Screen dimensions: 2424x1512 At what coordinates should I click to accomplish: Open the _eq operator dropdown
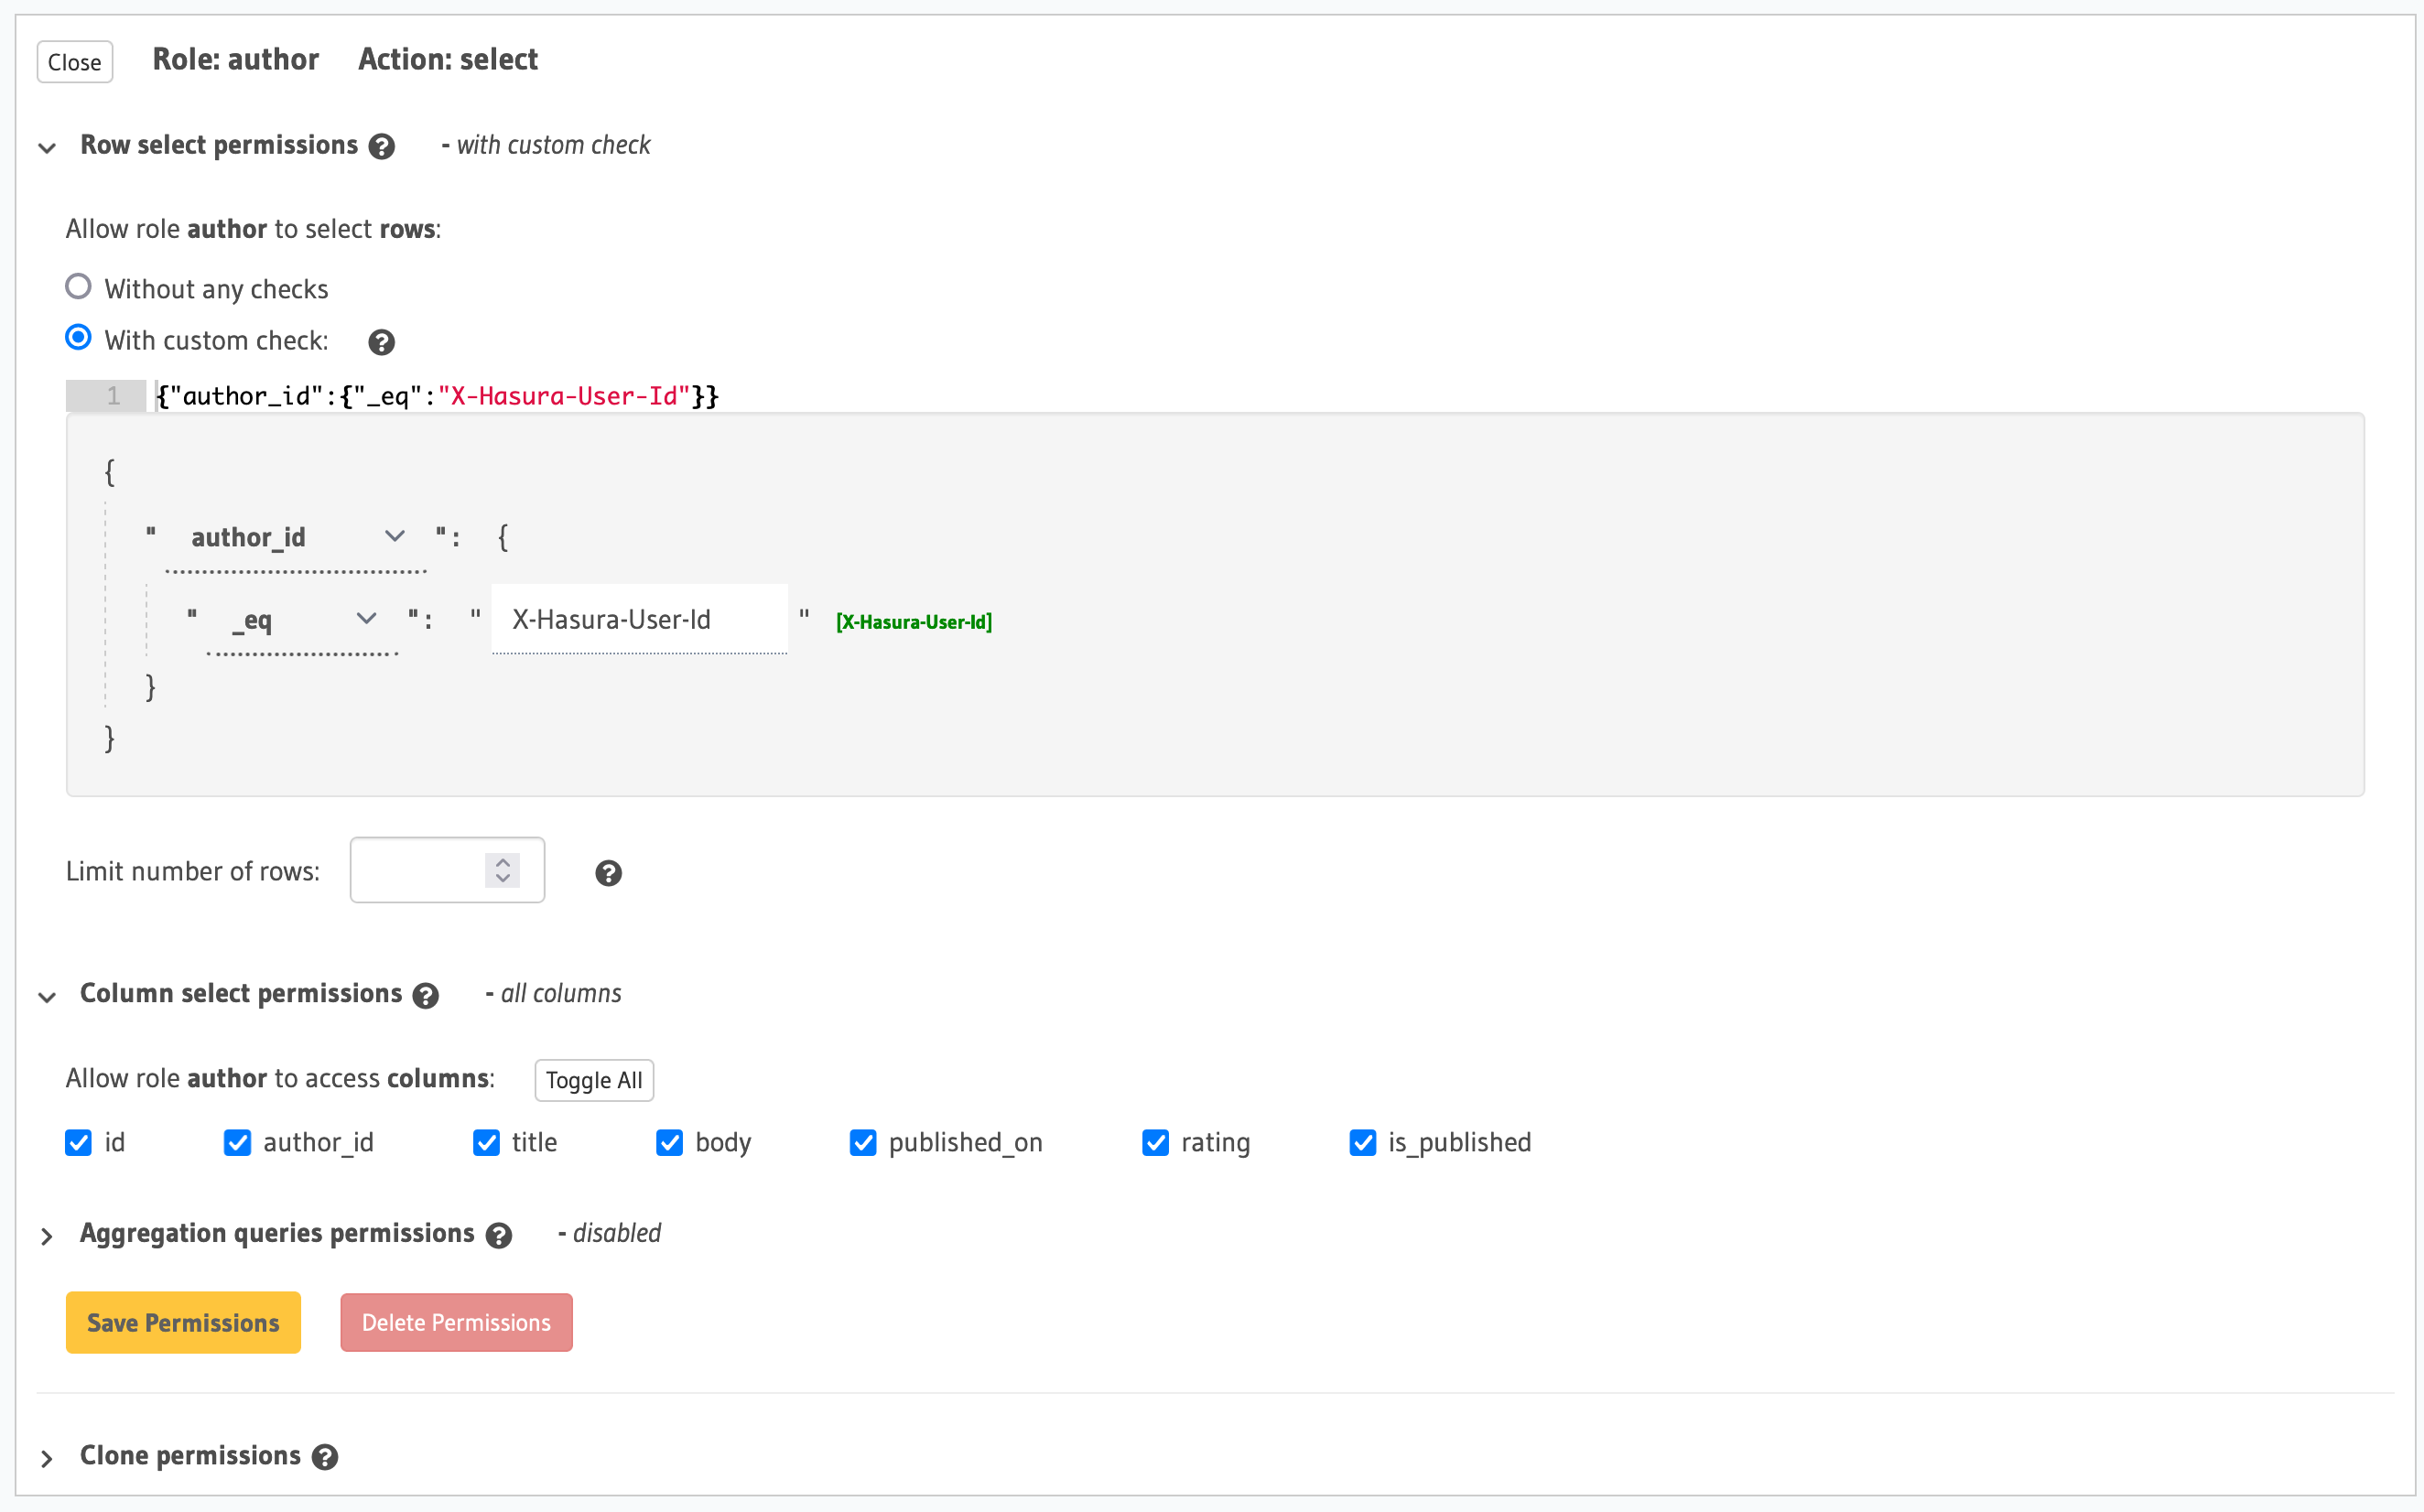[303, 620]
